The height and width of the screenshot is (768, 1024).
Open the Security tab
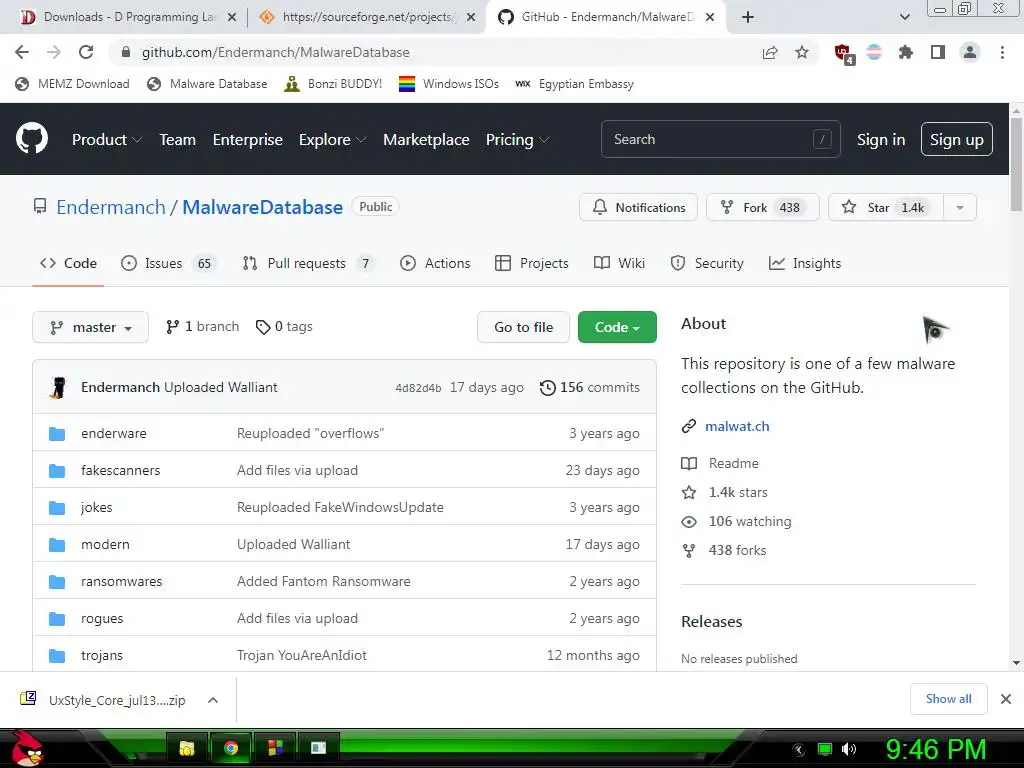pos(707,263)
